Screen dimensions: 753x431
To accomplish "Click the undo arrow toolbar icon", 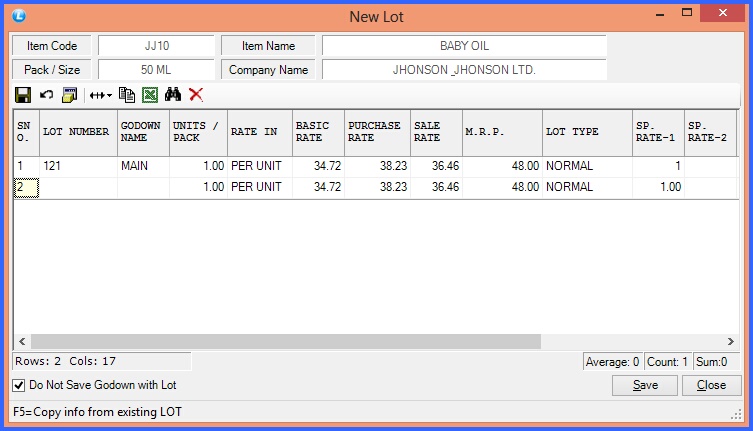I will pyautogui.click(x=46, y=95).
